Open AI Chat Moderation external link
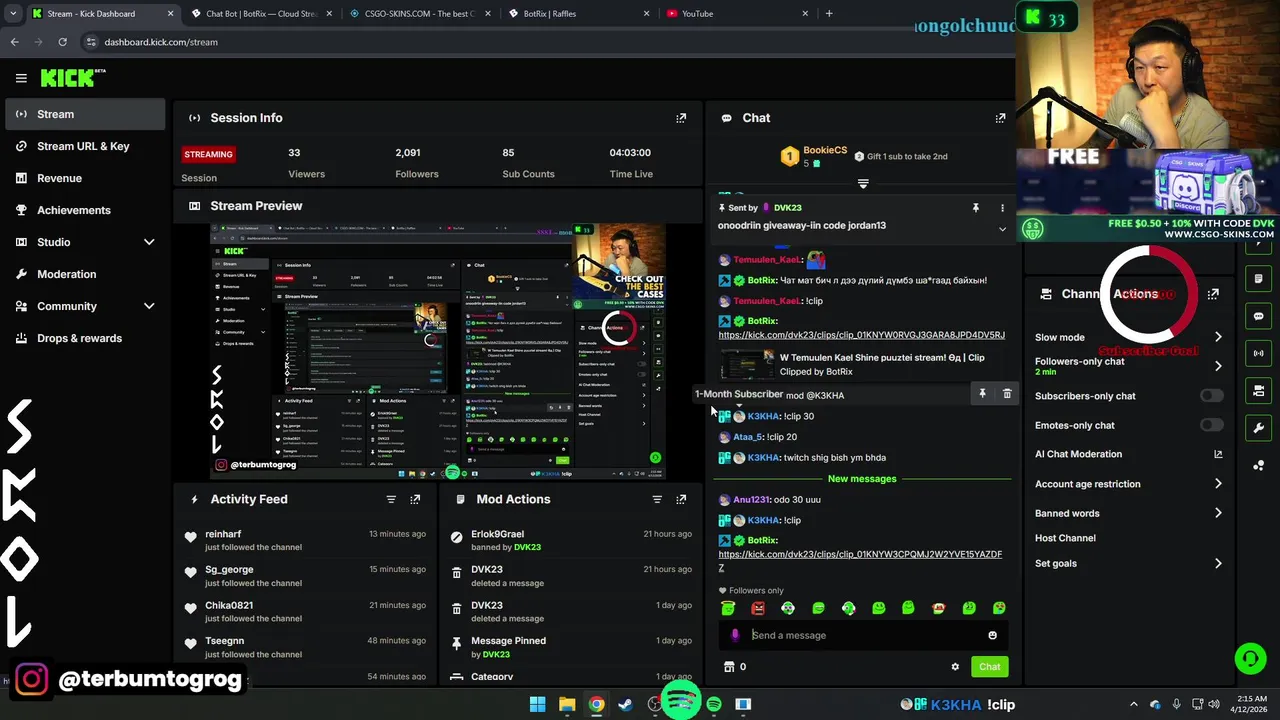 pos(1218,454)
